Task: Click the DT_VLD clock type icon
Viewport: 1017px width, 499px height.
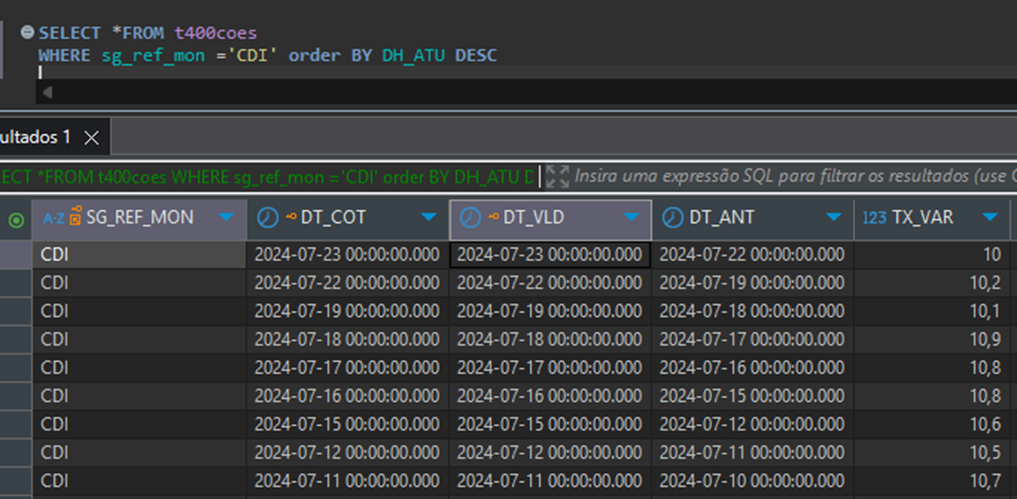Action: (470, 218)
